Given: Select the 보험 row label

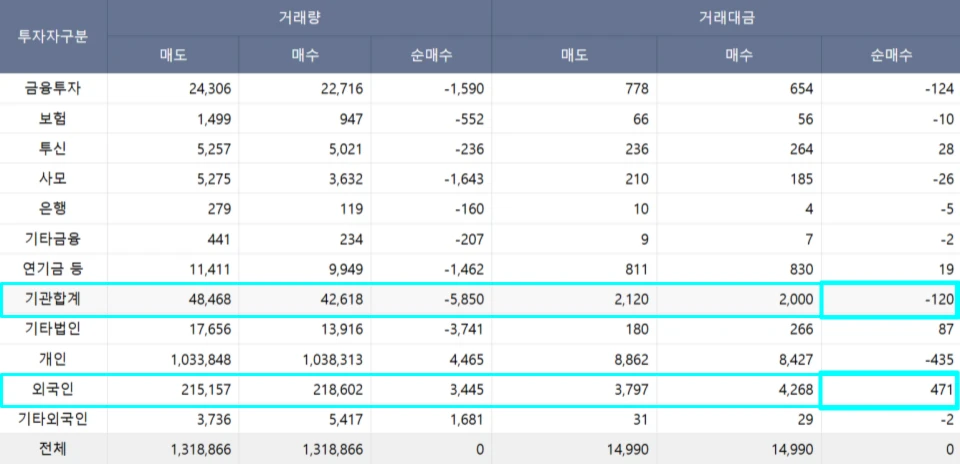Looking at the screenshot, I should click(x=53, y=118).
